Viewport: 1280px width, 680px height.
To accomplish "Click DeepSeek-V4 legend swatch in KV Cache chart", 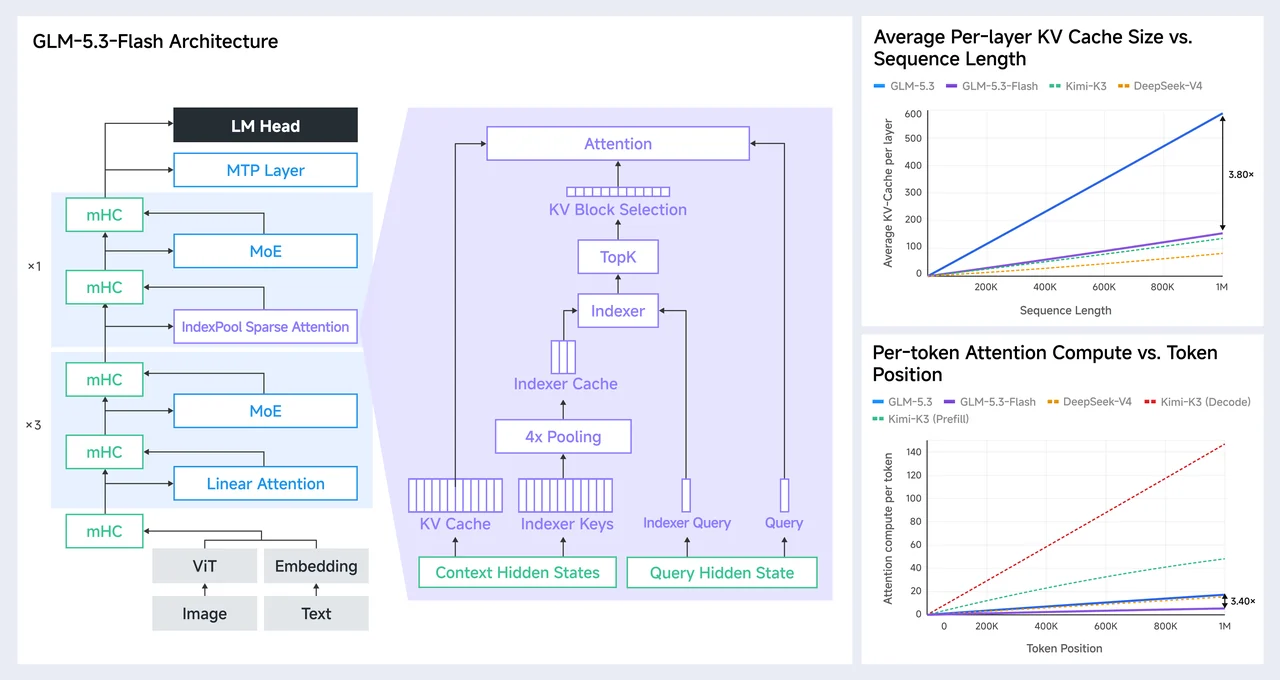I will tap(1124, 86).
